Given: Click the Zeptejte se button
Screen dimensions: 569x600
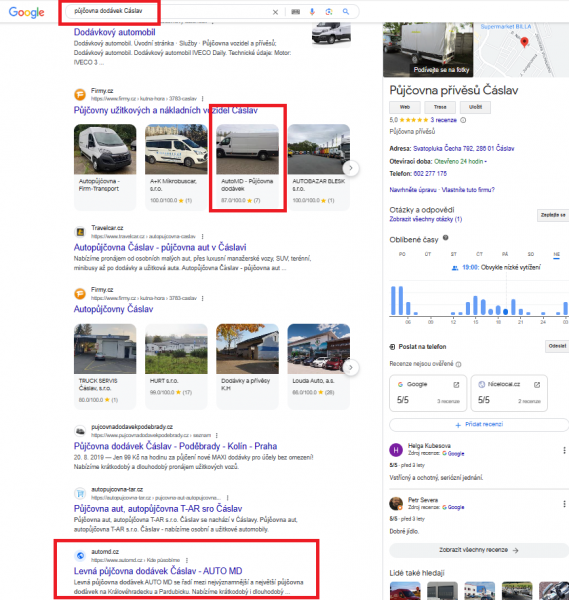Looking at the screenshot, I should [553, 215].
